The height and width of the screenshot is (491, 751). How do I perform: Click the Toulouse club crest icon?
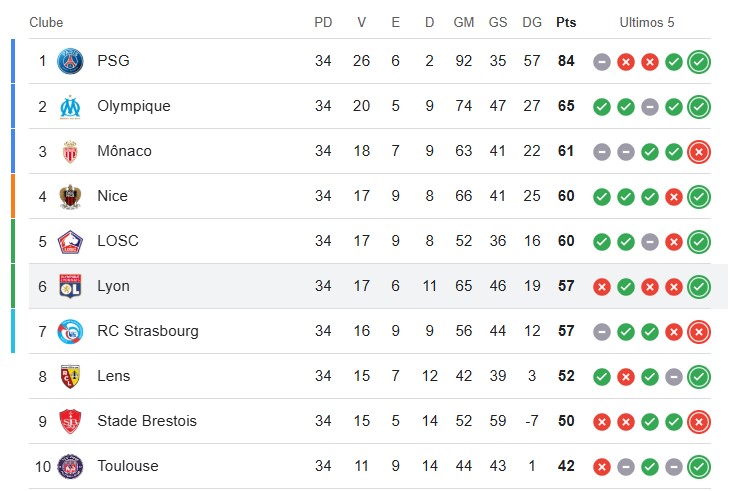[x=70, y=467]
